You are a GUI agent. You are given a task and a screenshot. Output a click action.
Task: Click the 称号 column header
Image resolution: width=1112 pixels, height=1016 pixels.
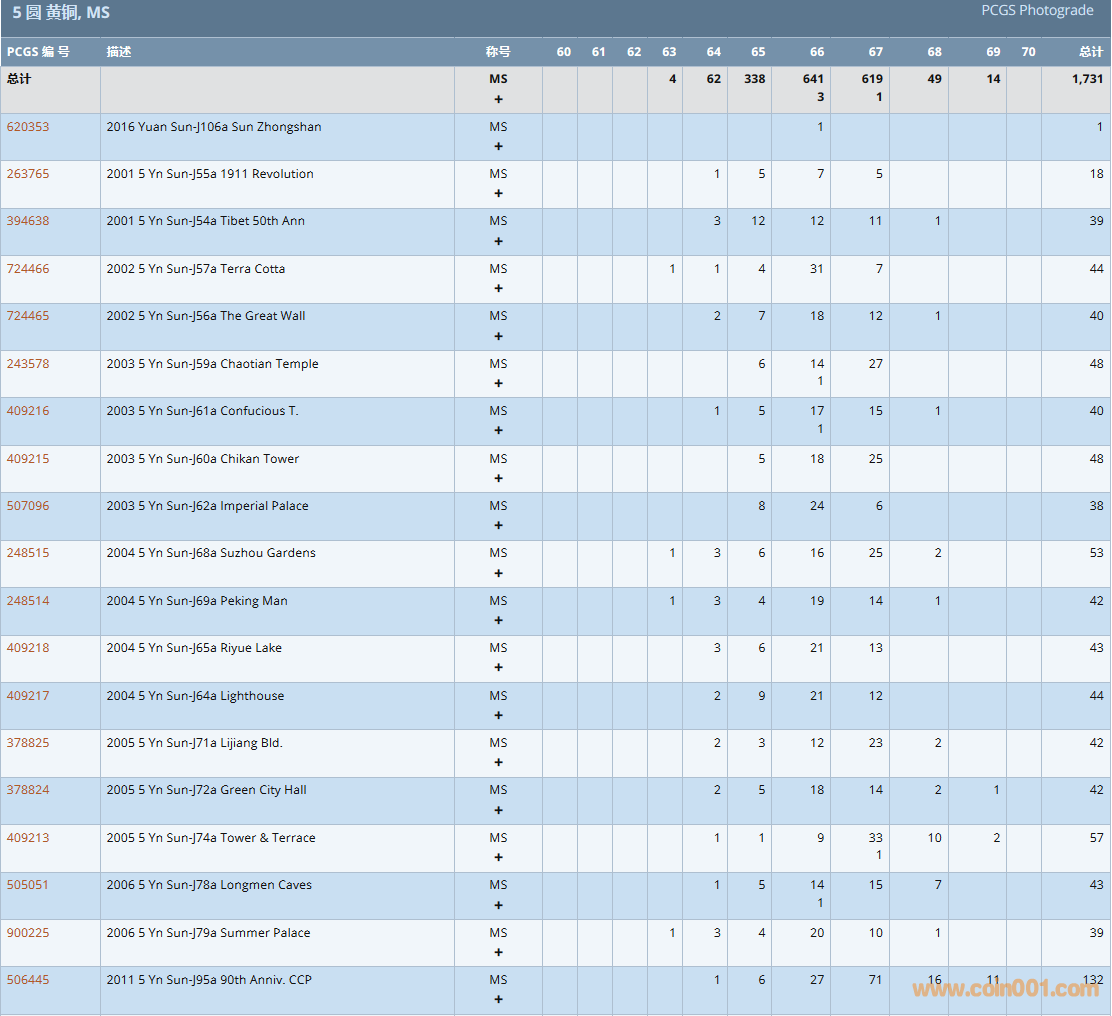498,52
